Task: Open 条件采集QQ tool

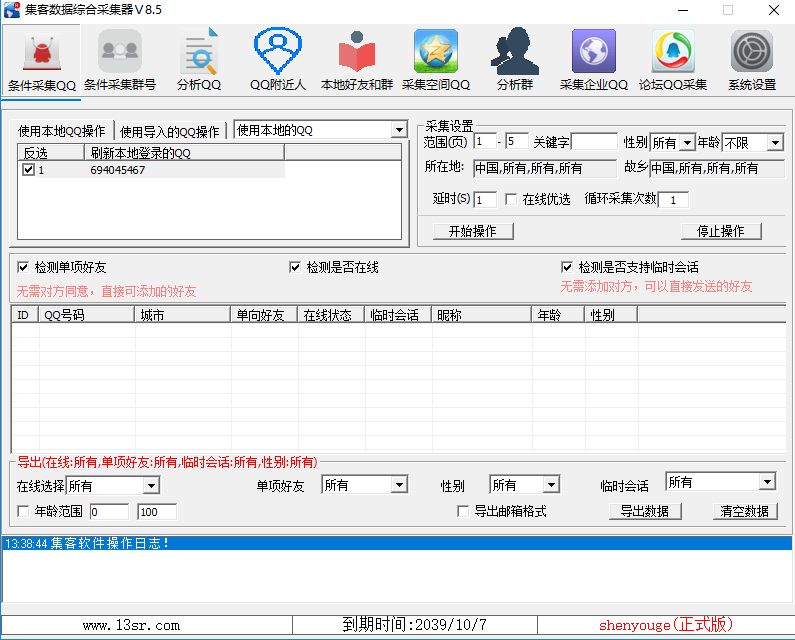Action: coord(42,62)
